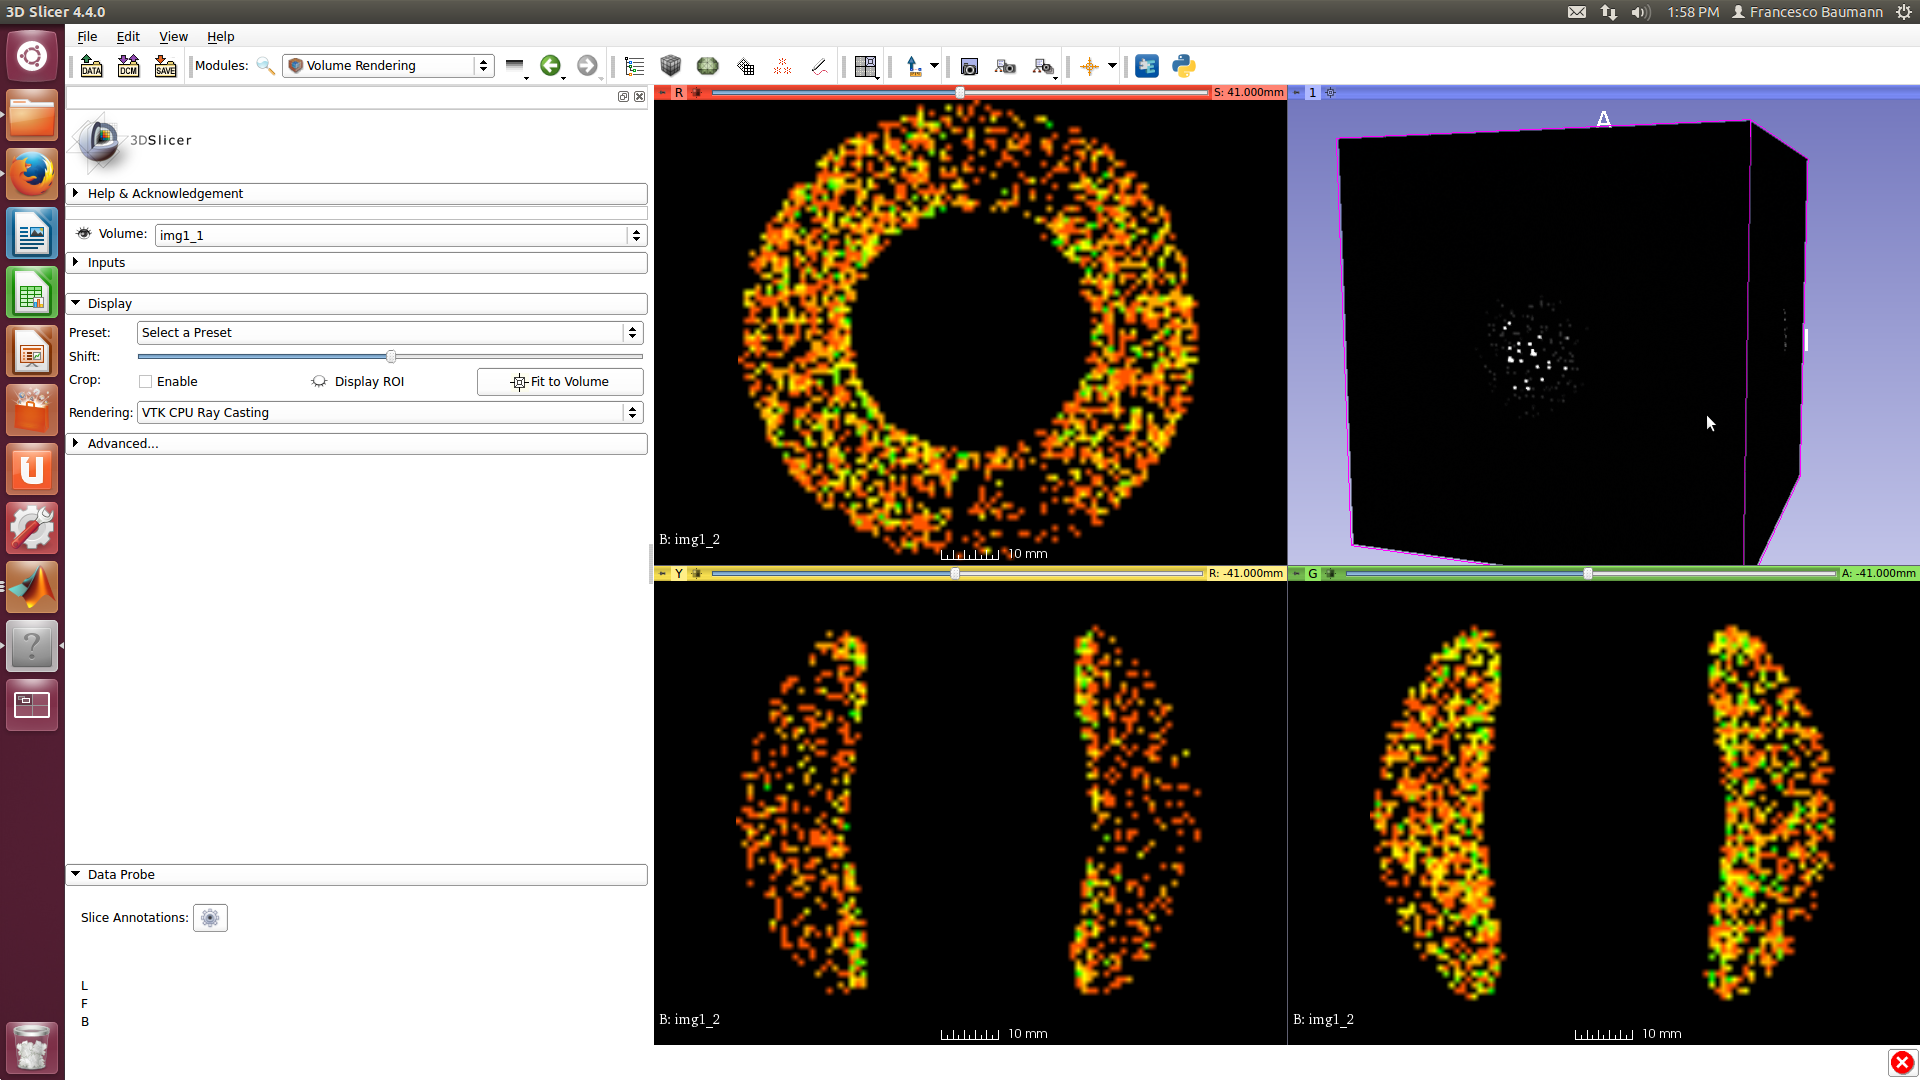Go back to previous module arrow

(550, 66)
